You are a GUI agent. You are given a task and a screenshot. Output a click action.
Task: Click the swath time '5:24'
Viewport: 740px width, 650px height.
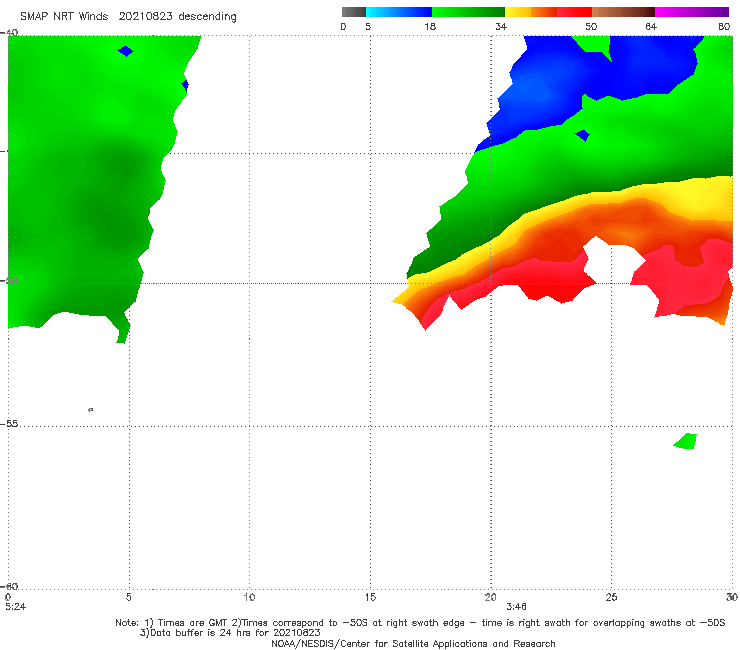(16, 607)
